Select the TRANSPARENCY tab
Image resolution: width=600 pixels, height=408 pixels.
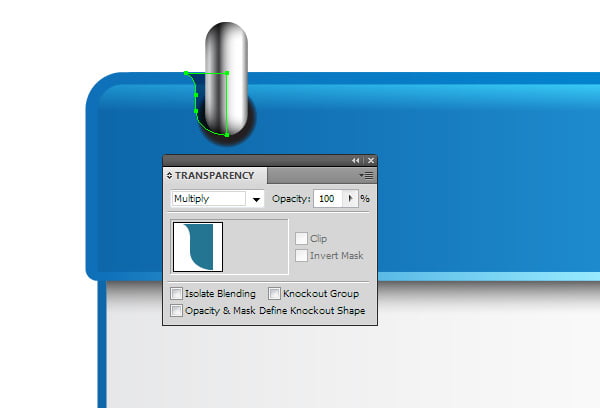(215, 176)
